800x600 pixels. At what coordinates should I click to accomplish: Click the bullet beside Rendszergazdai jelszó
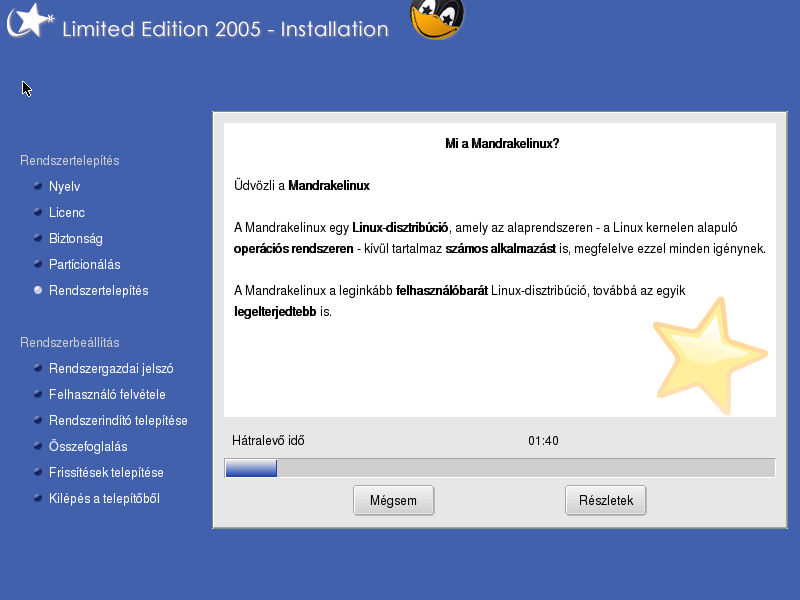(38, 368)
